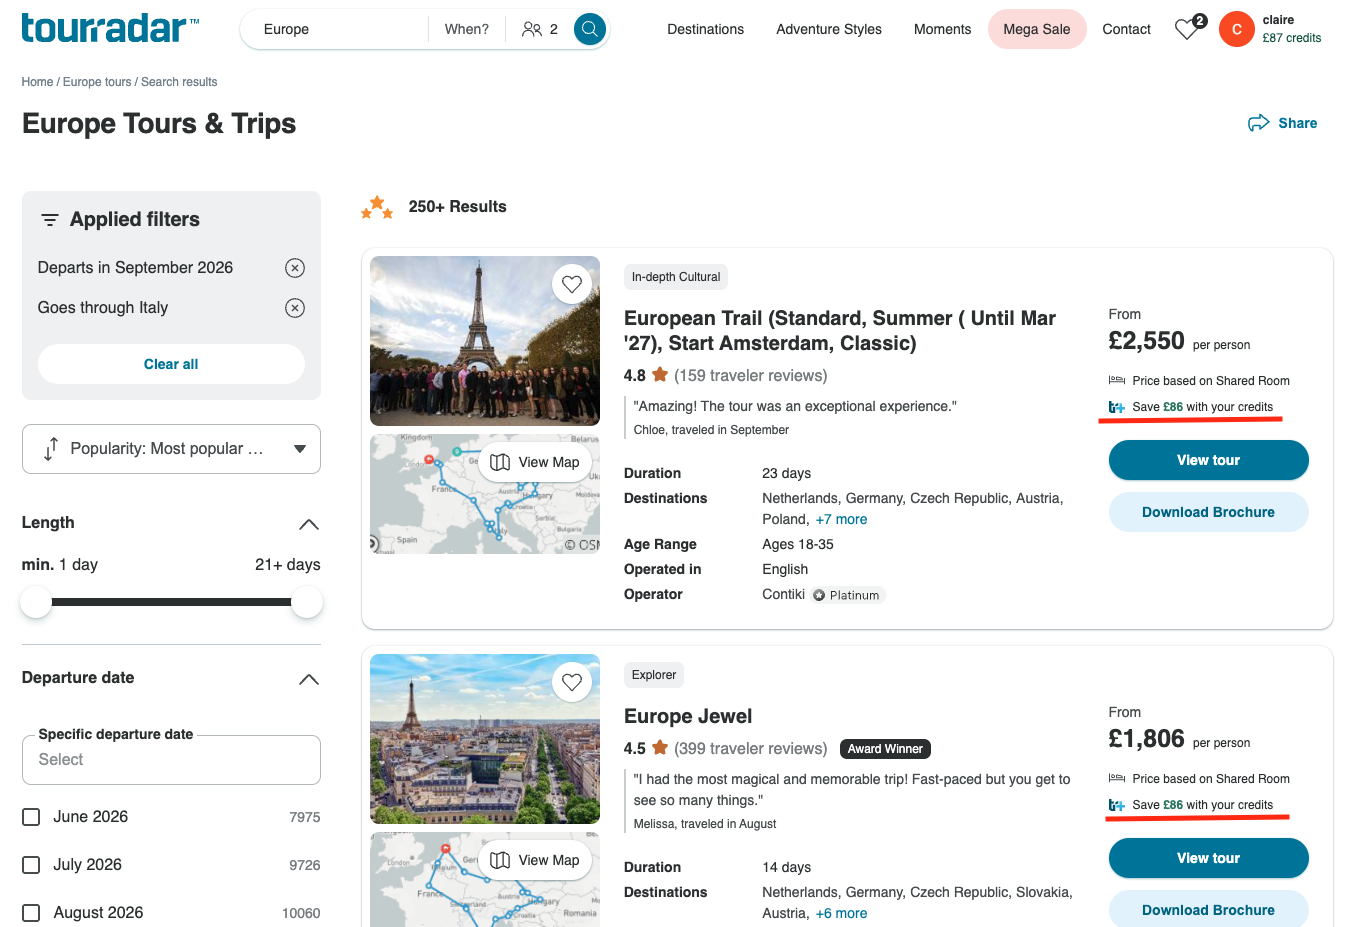Image resolution: width=1351 pixels, height=927 pixels.
Task: Click the £87 credits text
Action: 1292,38
